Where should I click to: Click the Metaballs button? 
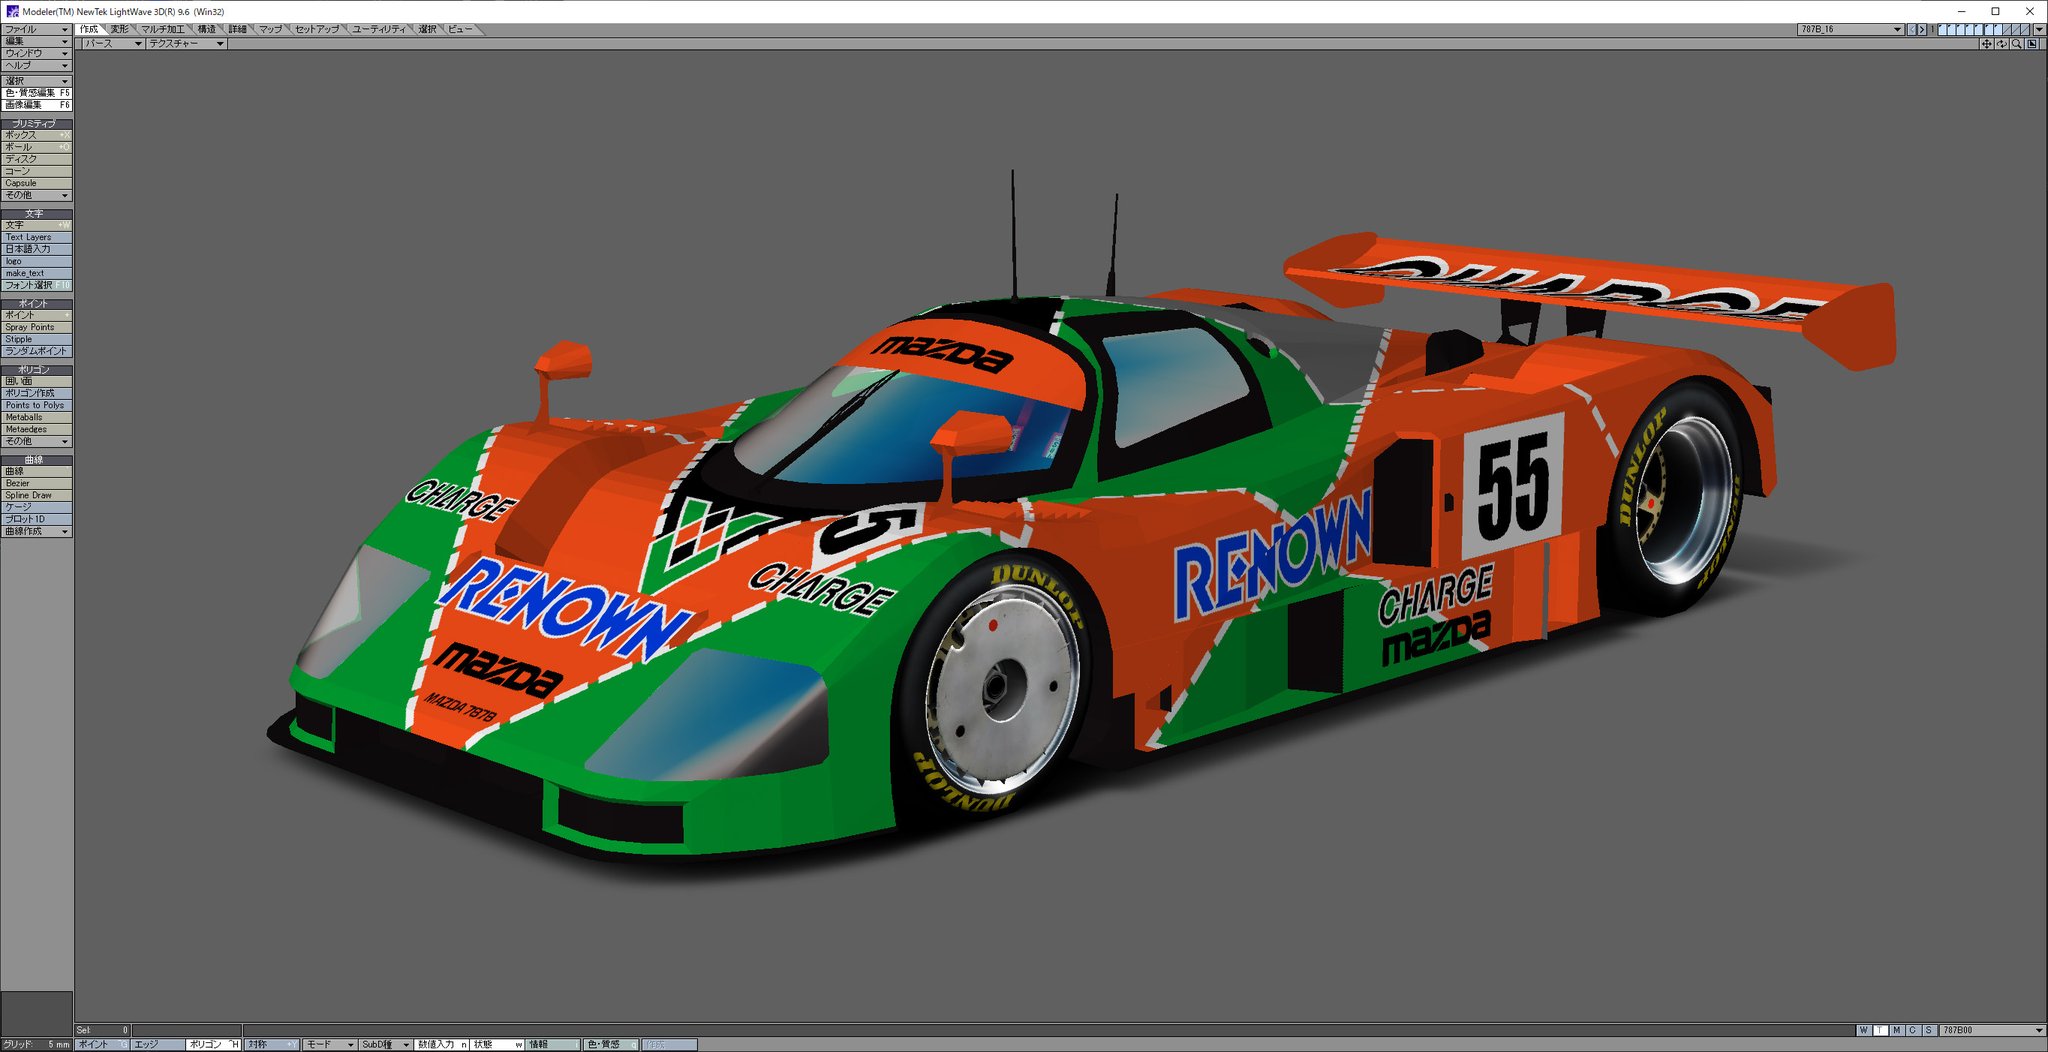[36, 417]
